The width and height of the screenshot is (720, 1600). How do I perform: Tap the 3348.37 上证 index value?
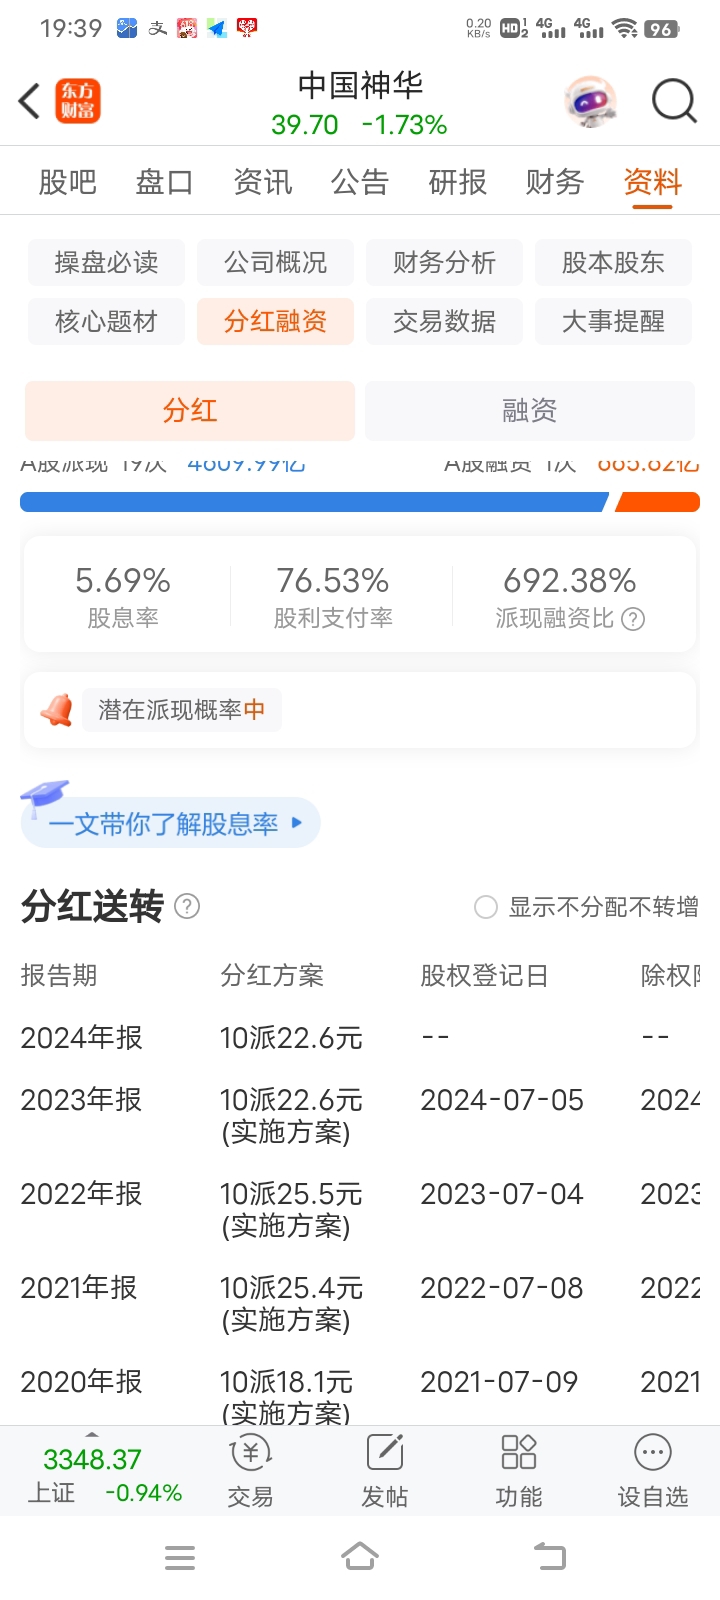click(92, 1460)
